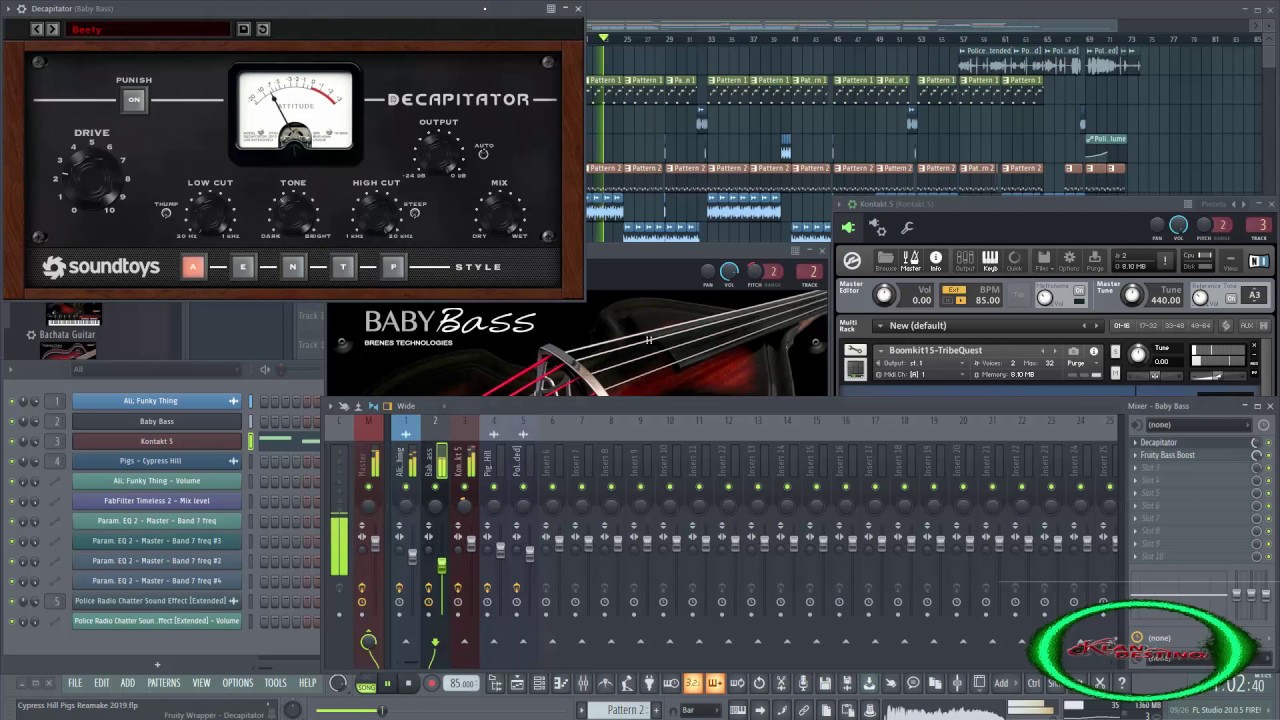Open the mixer from the toolbar faders icon
The height and width of the screenshot is (720, 1280).
pyautogui.click(x=583, y=683)
